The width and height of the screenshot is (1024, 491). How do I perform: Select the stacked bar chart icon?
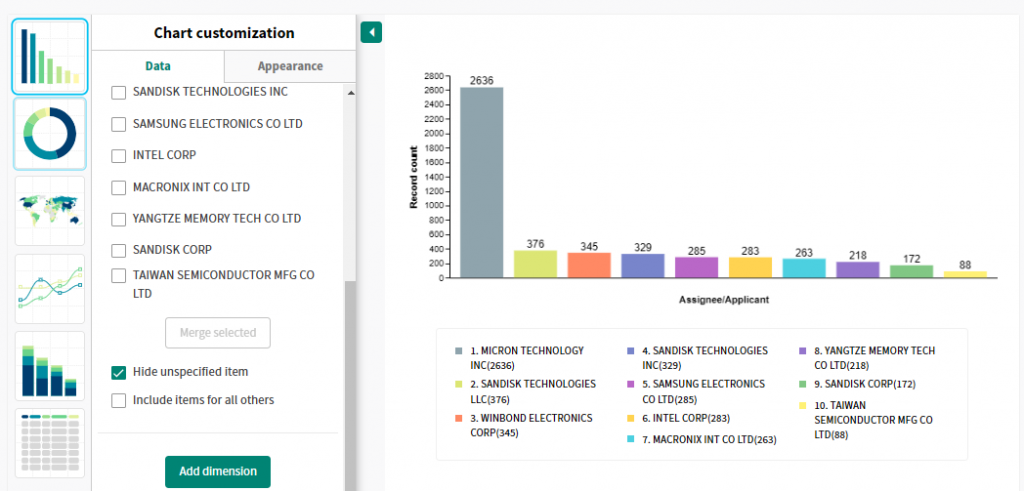(x=50, y=366)
